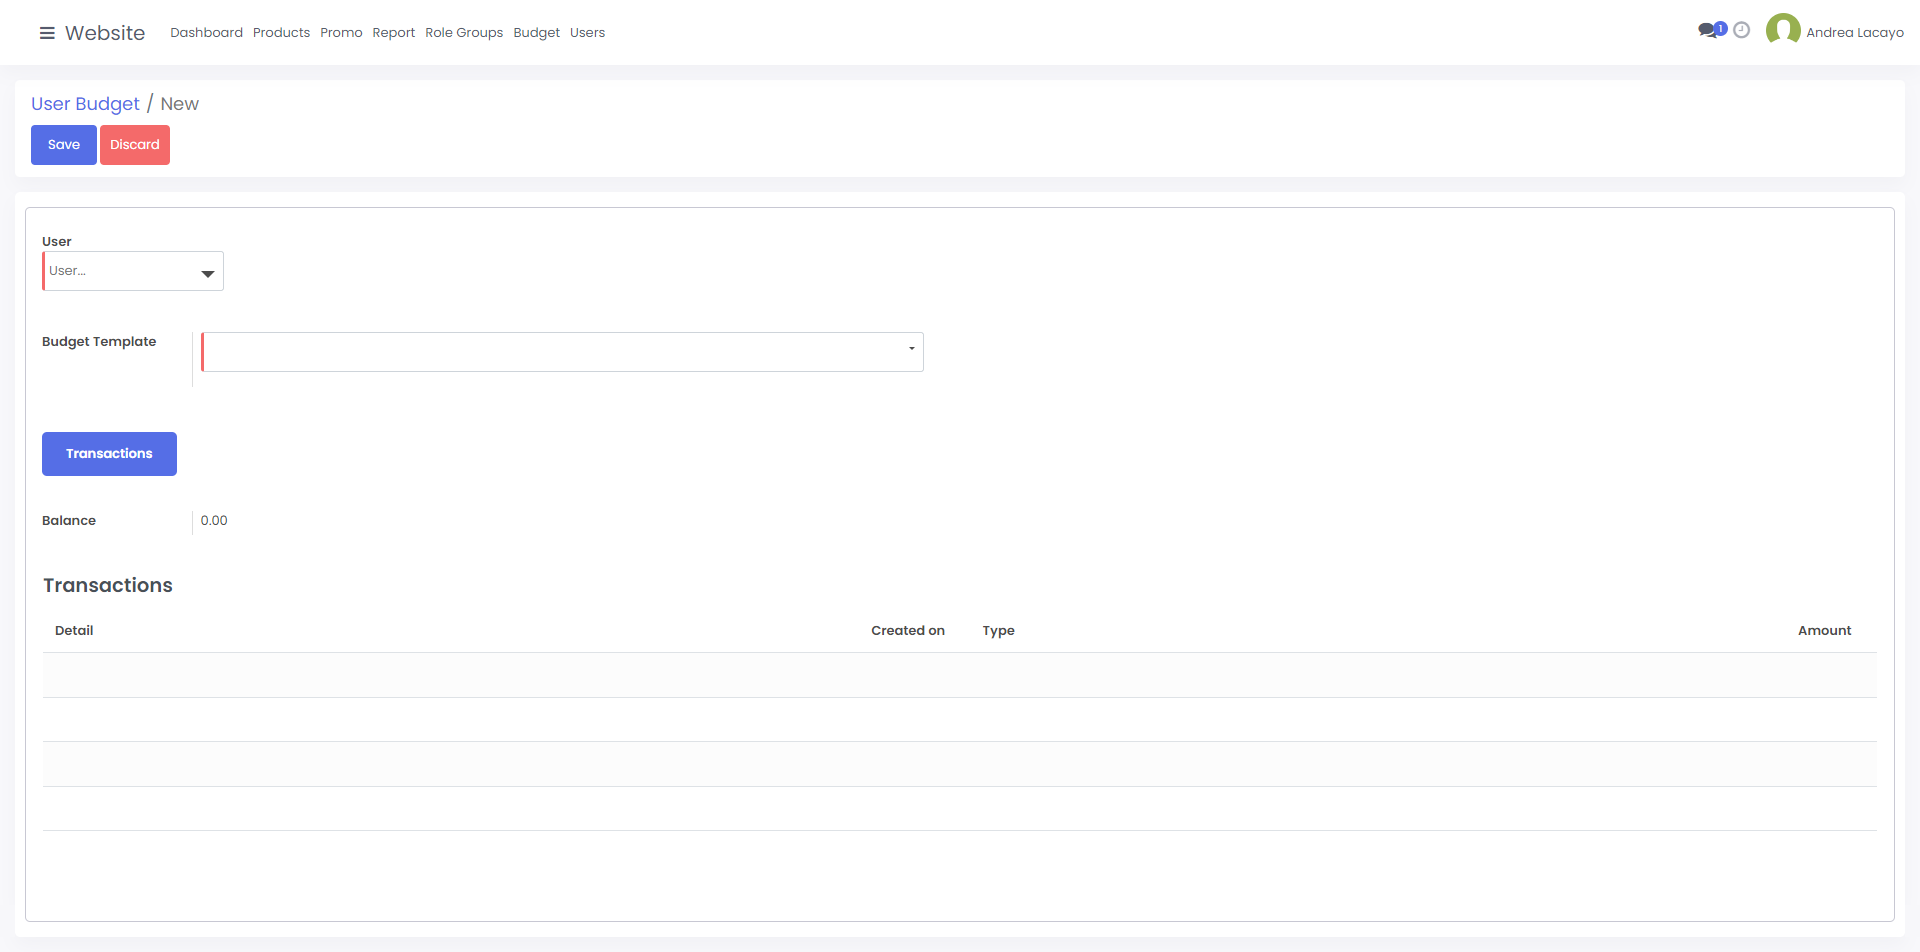Image resolution: width=1920 pixels, height=952 pixels.
Task: Click the blue Transactions button
Action: coord(109,454)
